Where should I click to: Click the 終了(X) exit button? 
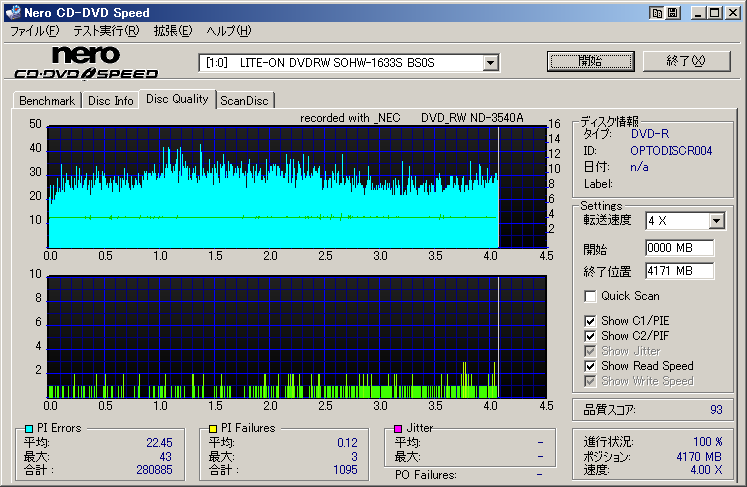click(x=686, y=61)
